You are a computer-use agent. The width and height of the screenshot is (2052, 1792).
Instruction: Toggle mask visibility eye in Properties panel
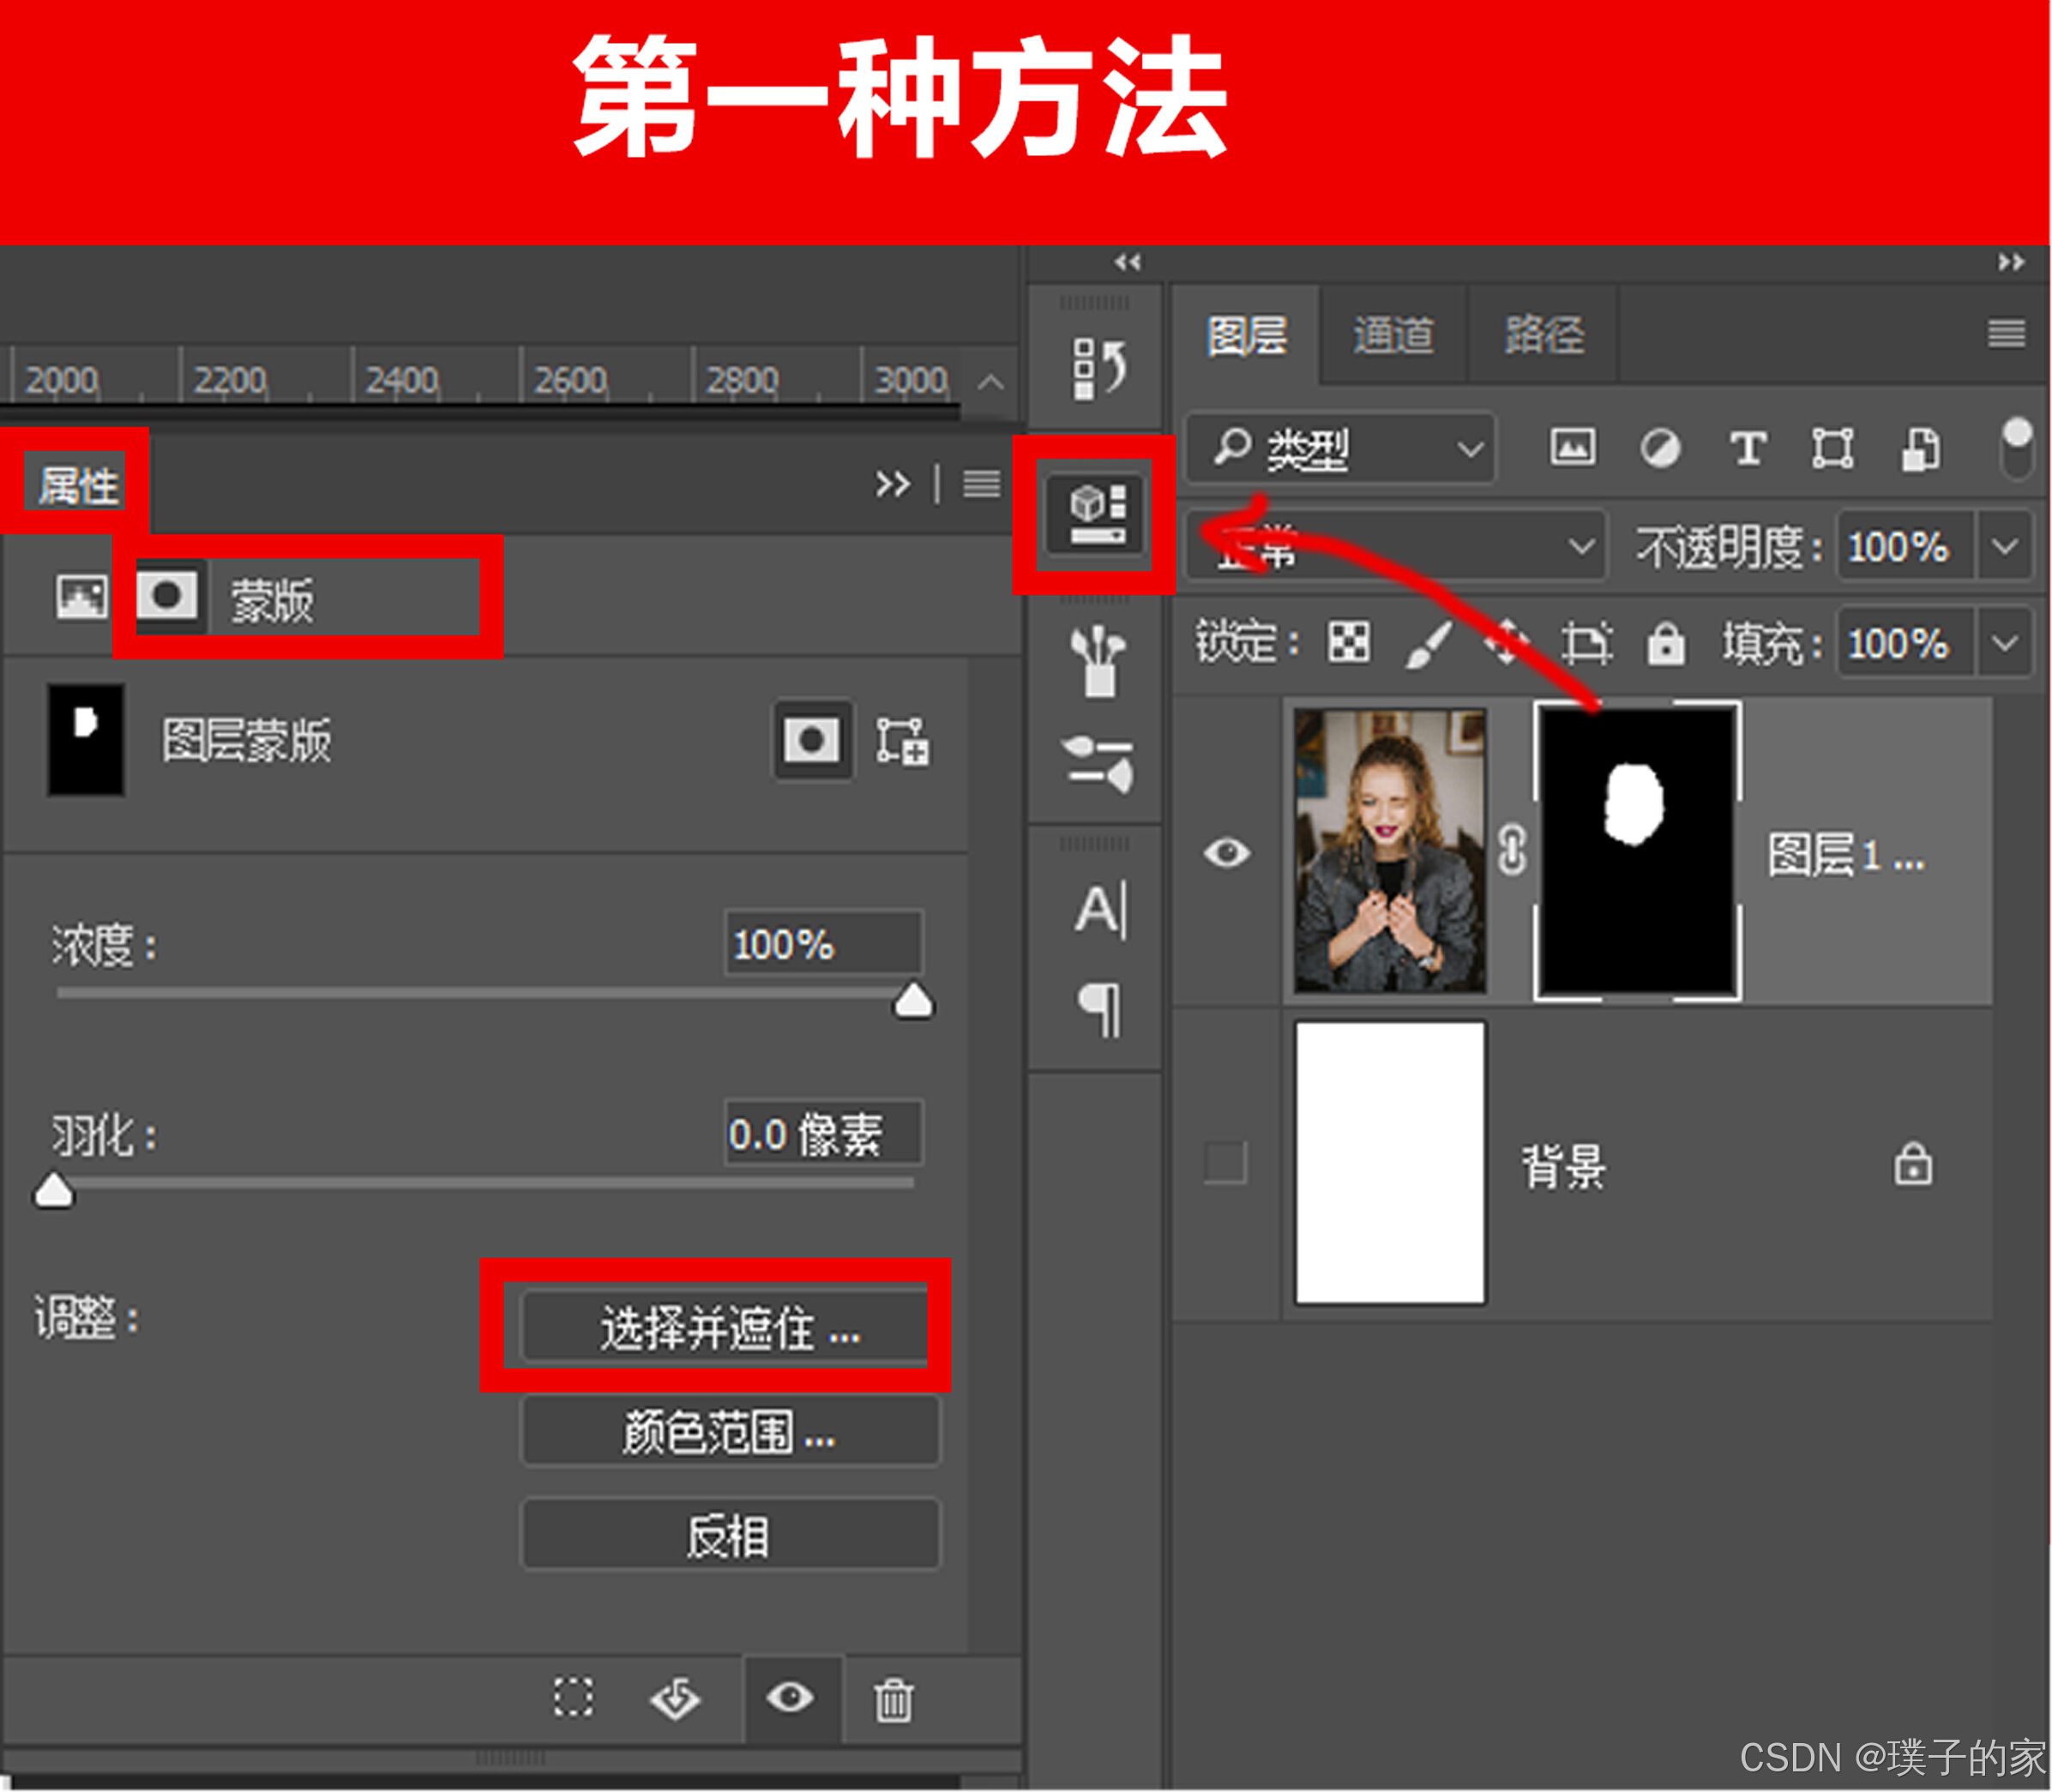click(790, 1697)
